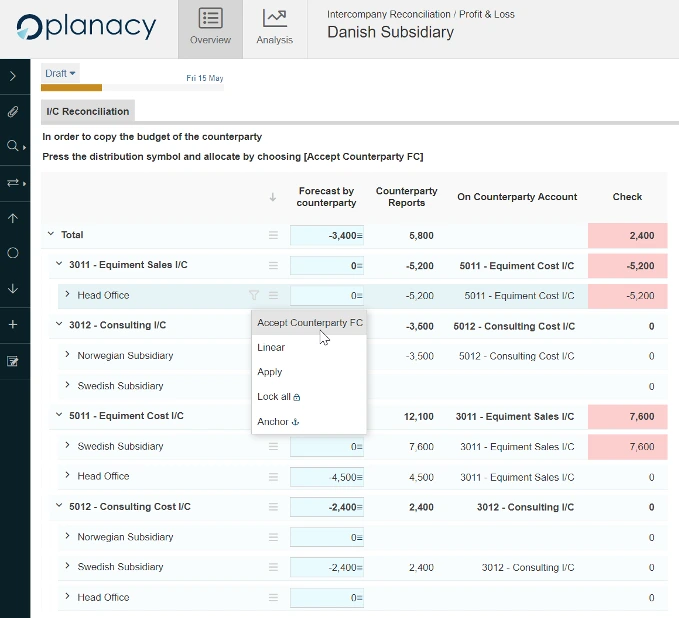Click the down arrow icon in sidebar
679x618 pixels.
point(13,289)
